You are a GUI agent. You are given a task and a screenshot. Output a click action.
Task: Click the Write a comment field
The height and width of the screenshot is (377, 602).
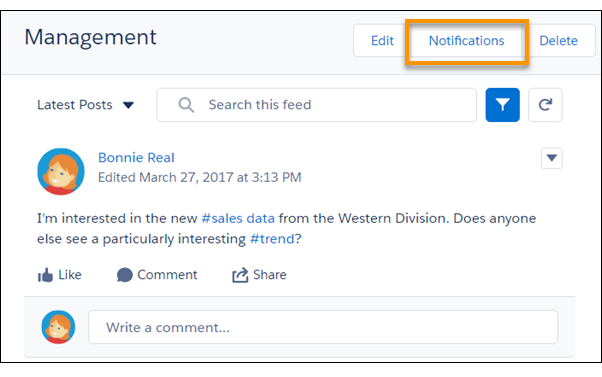[323, 327]
